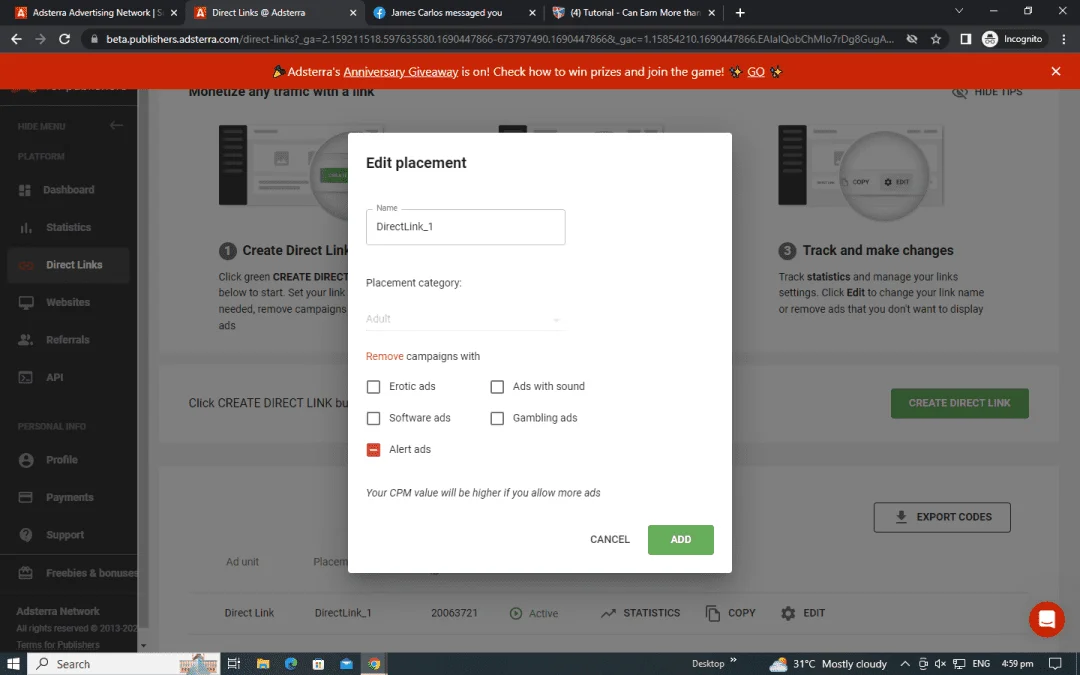Click COPY for DirectLink_1 row
Viewport: 1080px width, 675px height.
point(731,613)
